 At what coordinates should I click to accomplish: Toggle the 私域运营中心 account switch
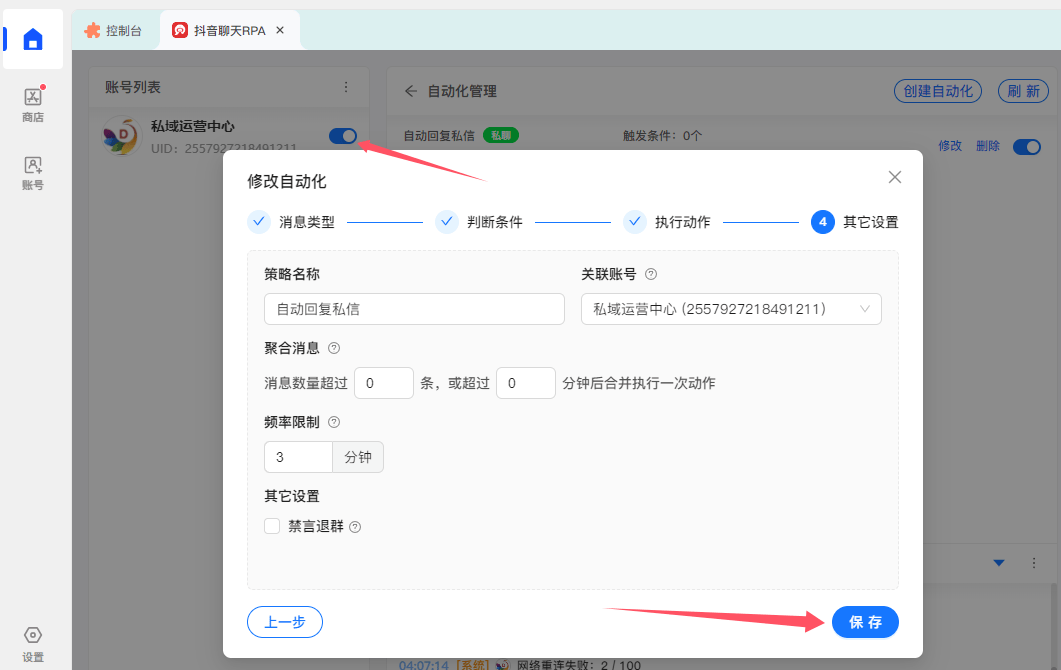343,136
